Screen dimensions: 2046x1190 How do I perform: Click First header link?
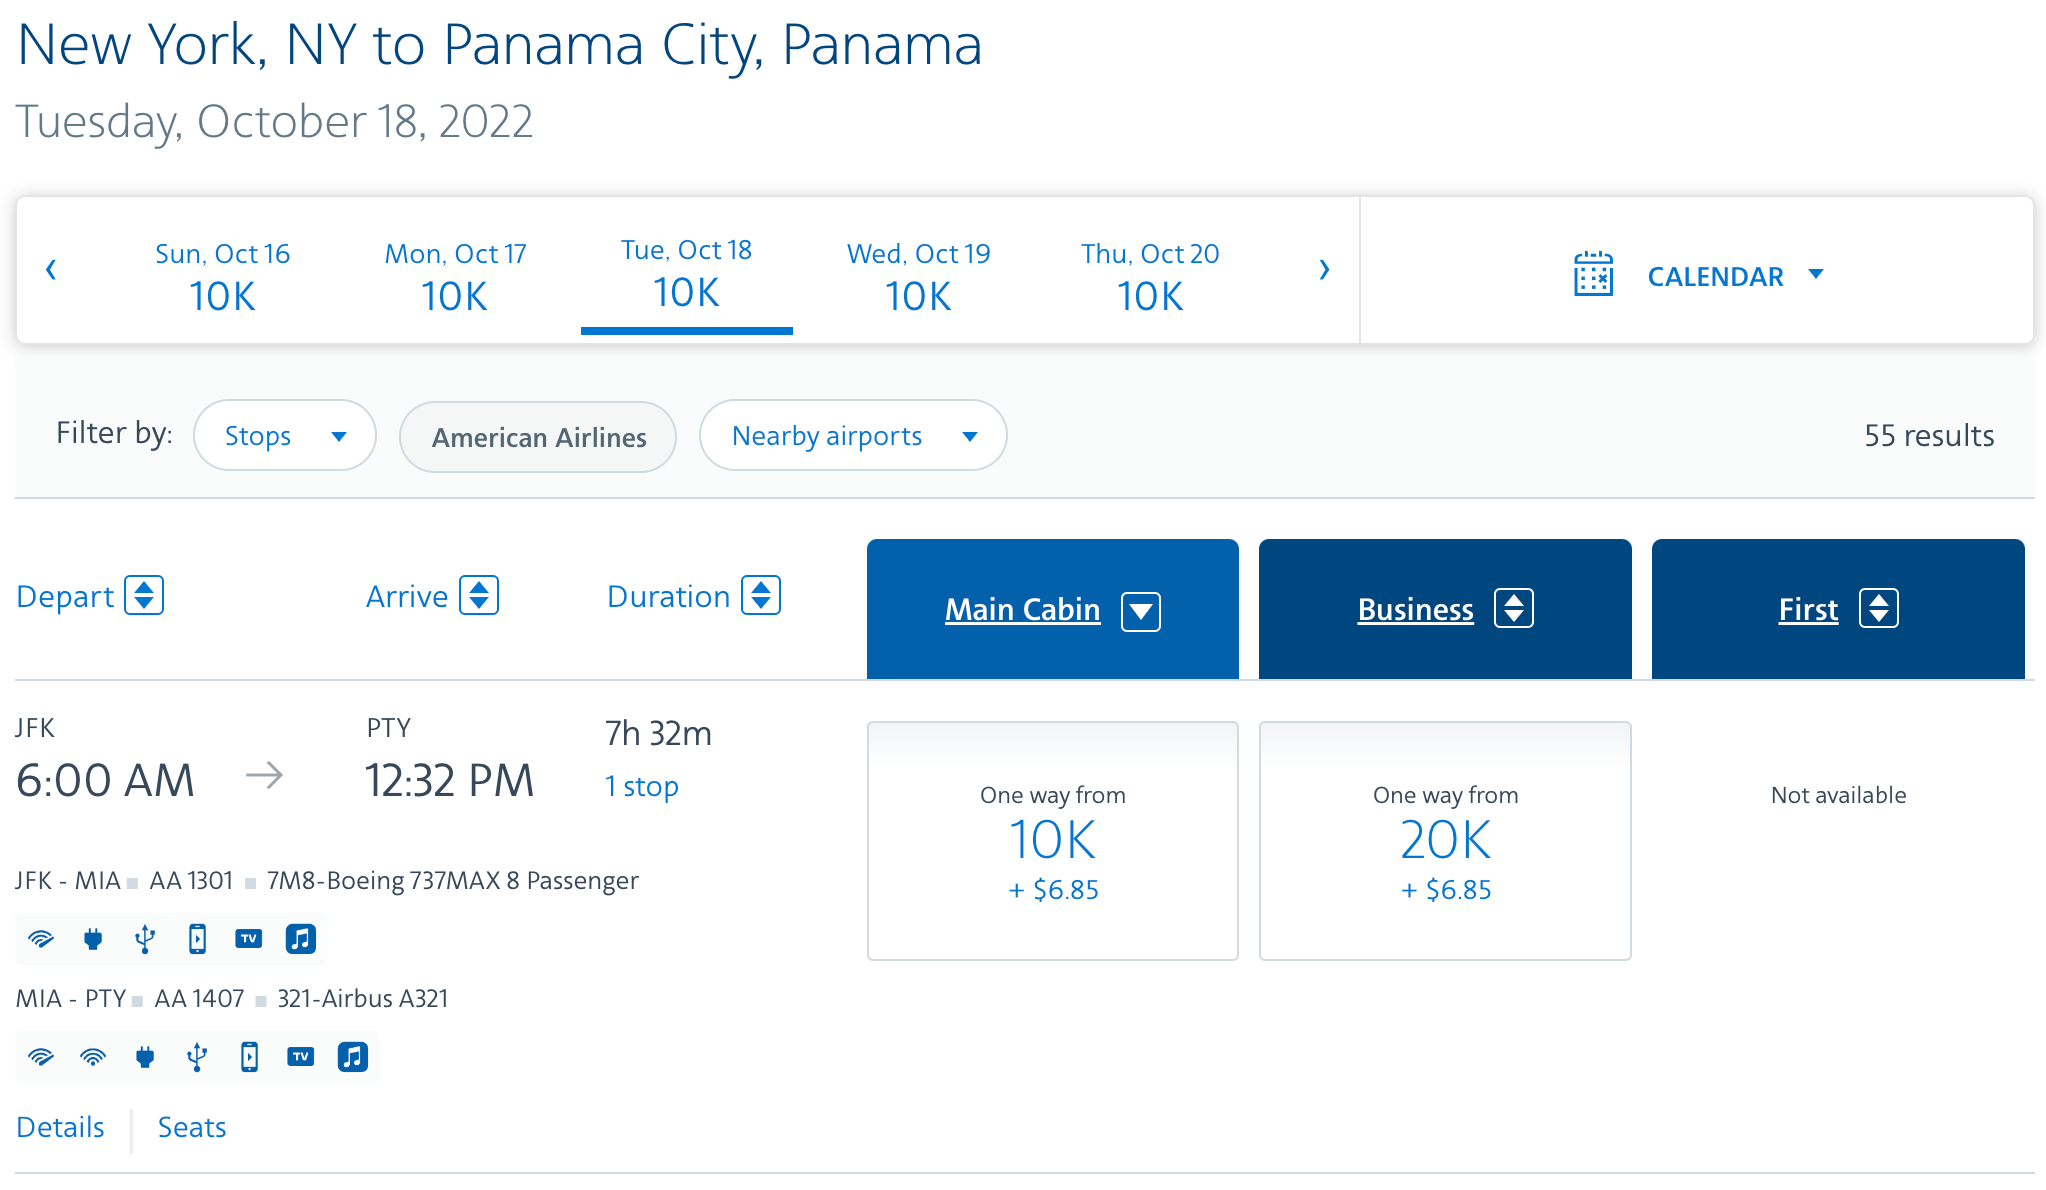point(1808,610)
